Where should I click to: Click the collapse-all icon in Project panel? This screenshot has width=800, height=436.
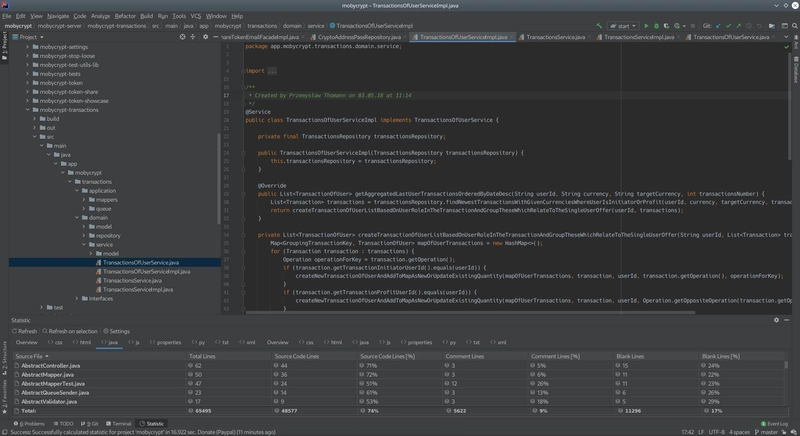193,37
